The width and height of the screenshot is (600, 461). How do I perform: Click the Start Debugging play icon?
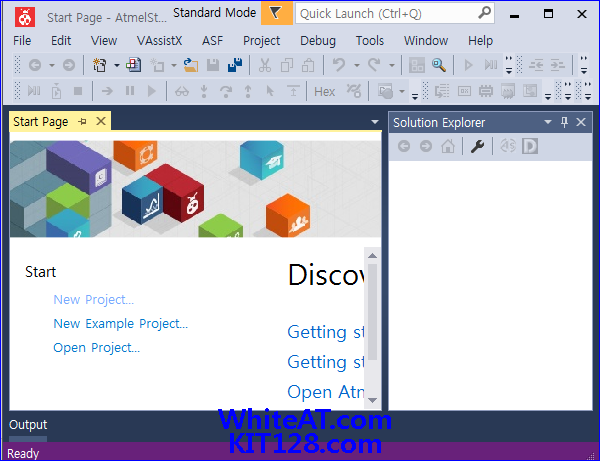[x=468, y=65]
